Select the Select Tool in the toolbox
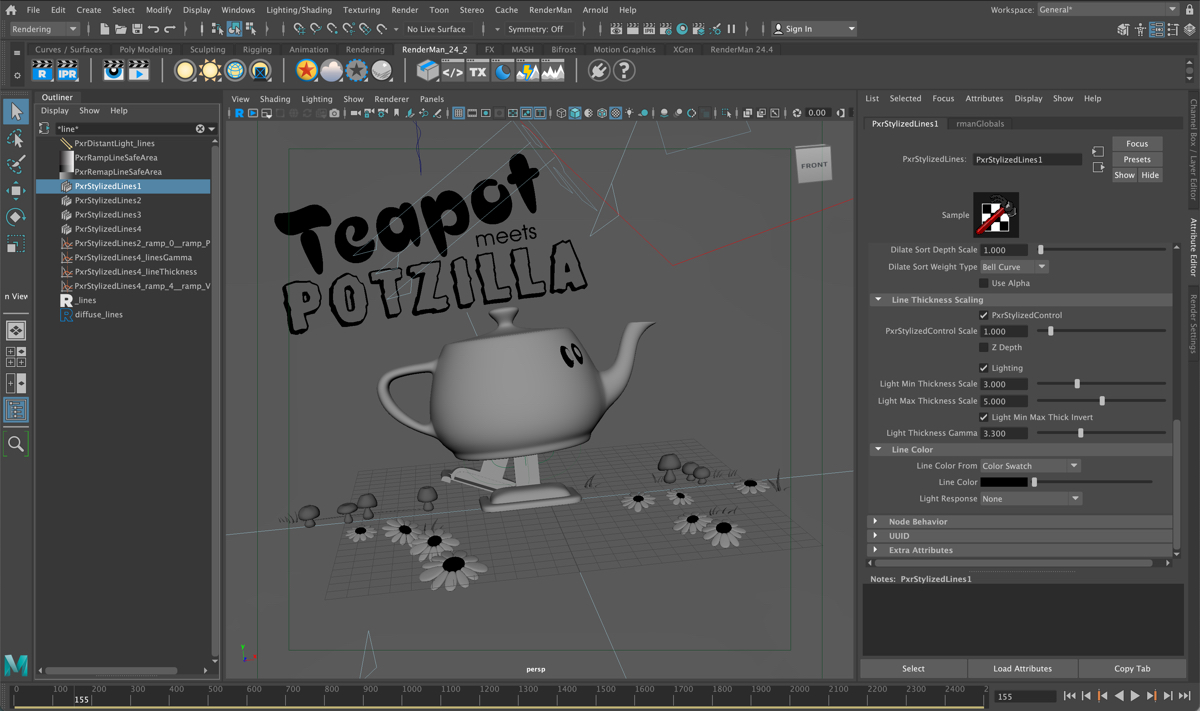 pos(15,111)
